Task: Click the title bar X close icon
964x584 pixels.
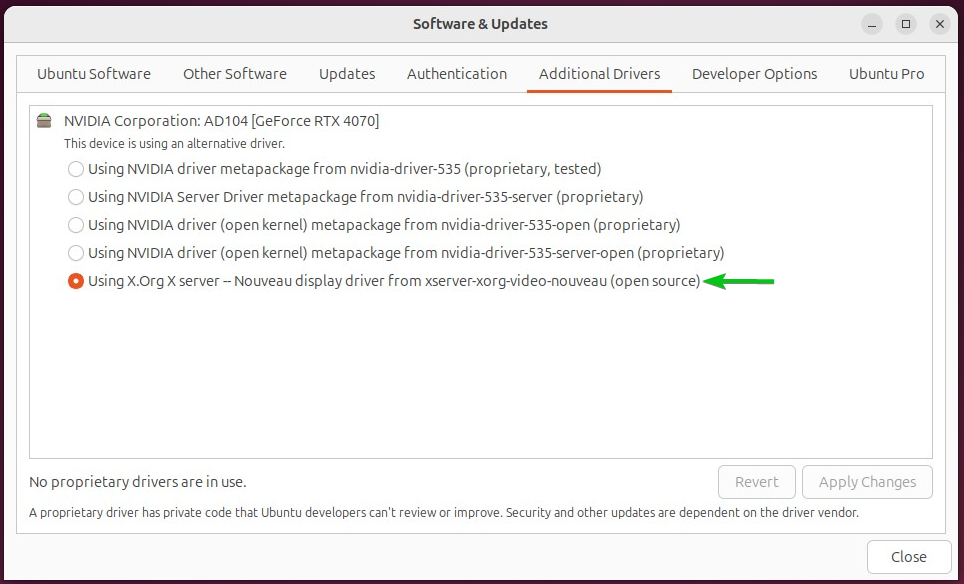Action: (x=939, y=24)
